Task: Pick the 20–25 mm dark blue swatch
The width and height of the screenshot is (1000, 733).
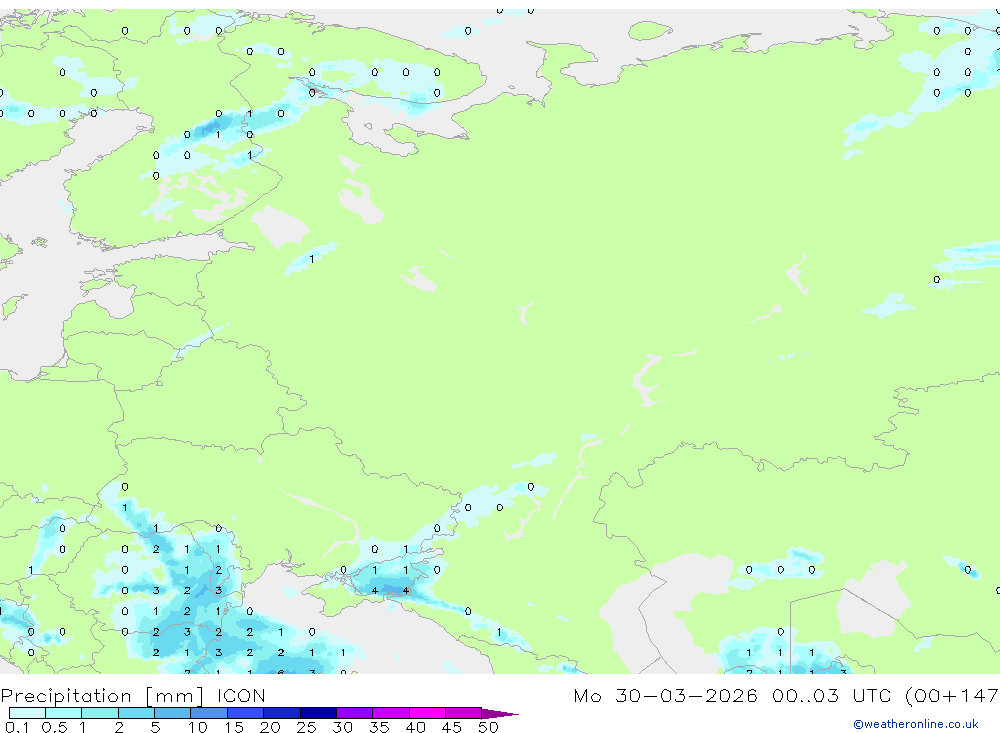Action: coord(282,713)
